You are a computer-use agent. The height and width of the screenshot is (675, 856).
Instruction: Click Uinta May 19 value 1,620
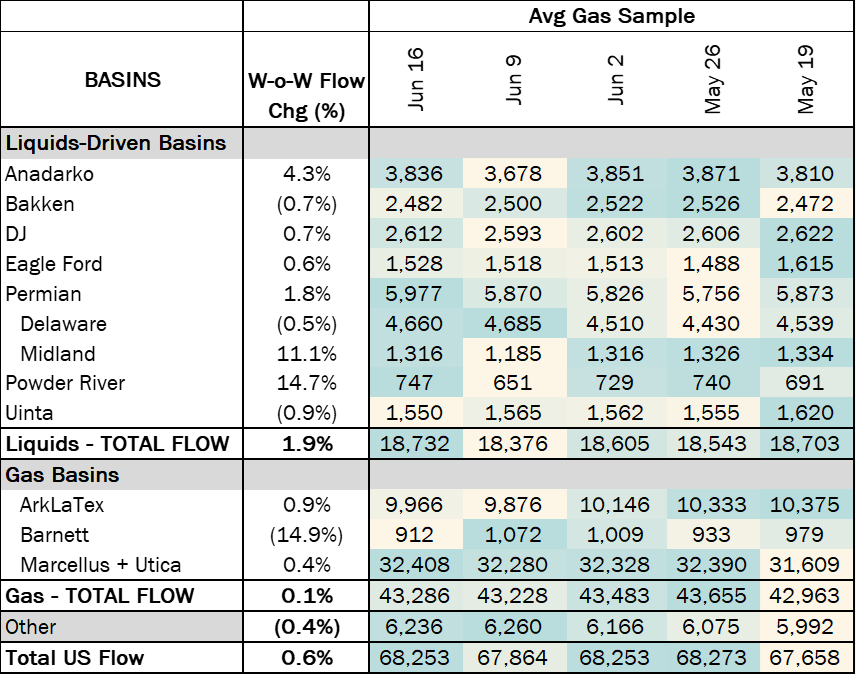tap(805, 413)
